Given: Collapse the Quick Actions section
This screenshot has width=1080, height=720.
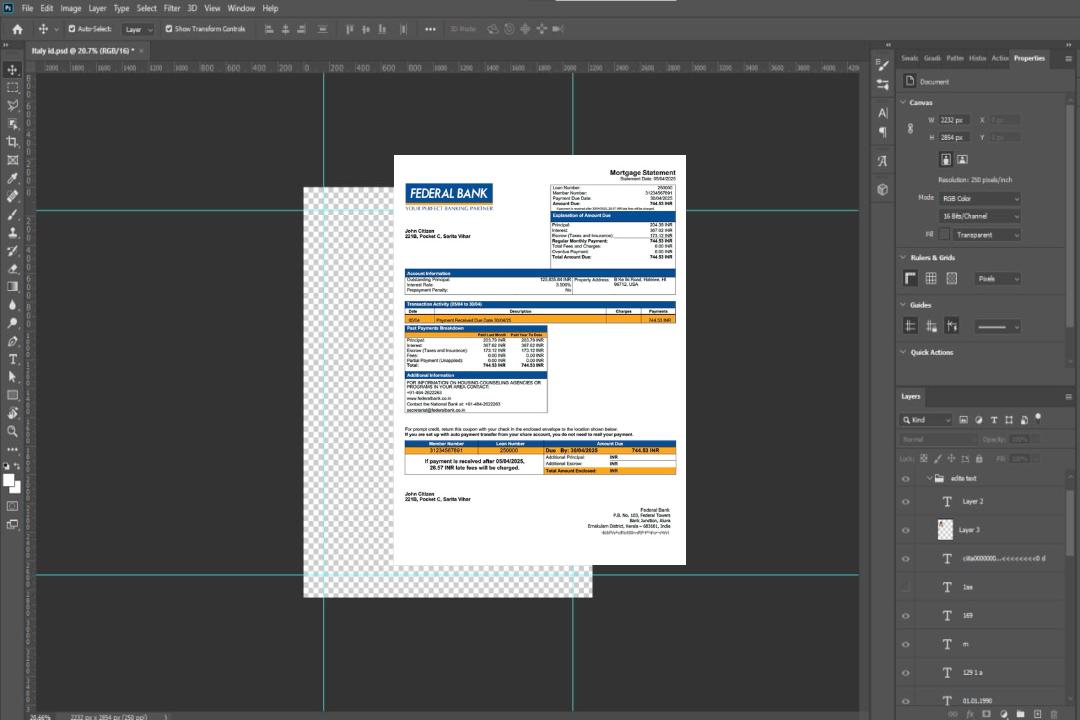Looking at the screenshot, I should pyautogui.click(x=903, y=352).
